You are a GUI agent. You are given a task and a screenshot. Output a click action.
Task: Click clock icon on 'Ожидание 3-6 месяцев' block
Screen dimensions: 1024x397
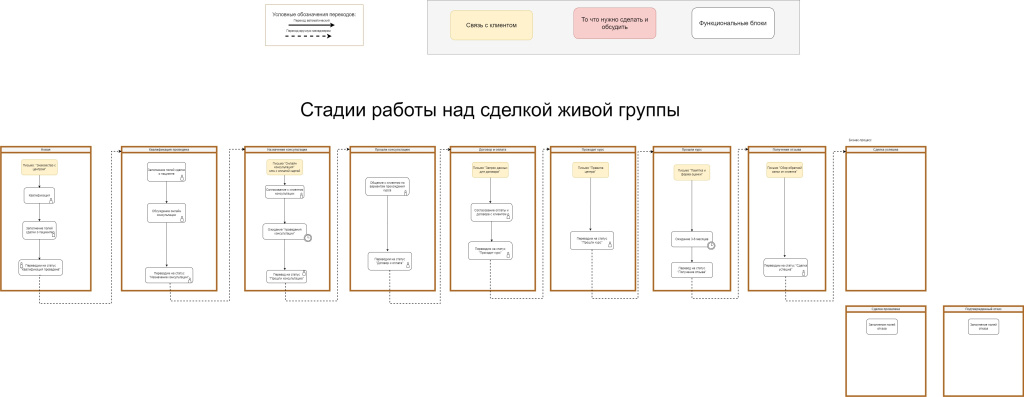(712, 246)
